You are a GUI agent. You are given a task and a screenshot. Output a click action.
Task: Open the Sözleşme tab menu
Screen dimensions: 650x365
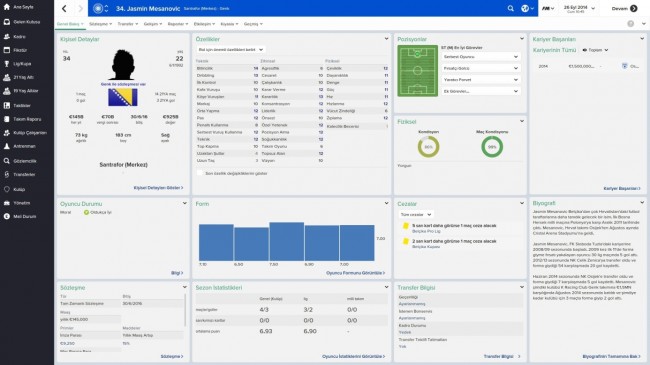(100, 24)
